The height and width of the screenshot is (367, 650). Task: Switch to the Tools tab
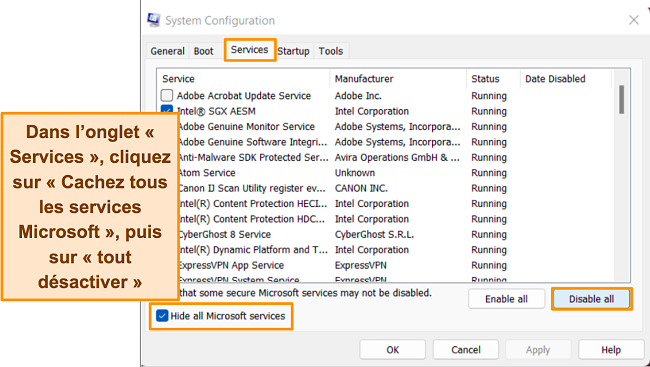pyautogui.click(x=331, y=51)
